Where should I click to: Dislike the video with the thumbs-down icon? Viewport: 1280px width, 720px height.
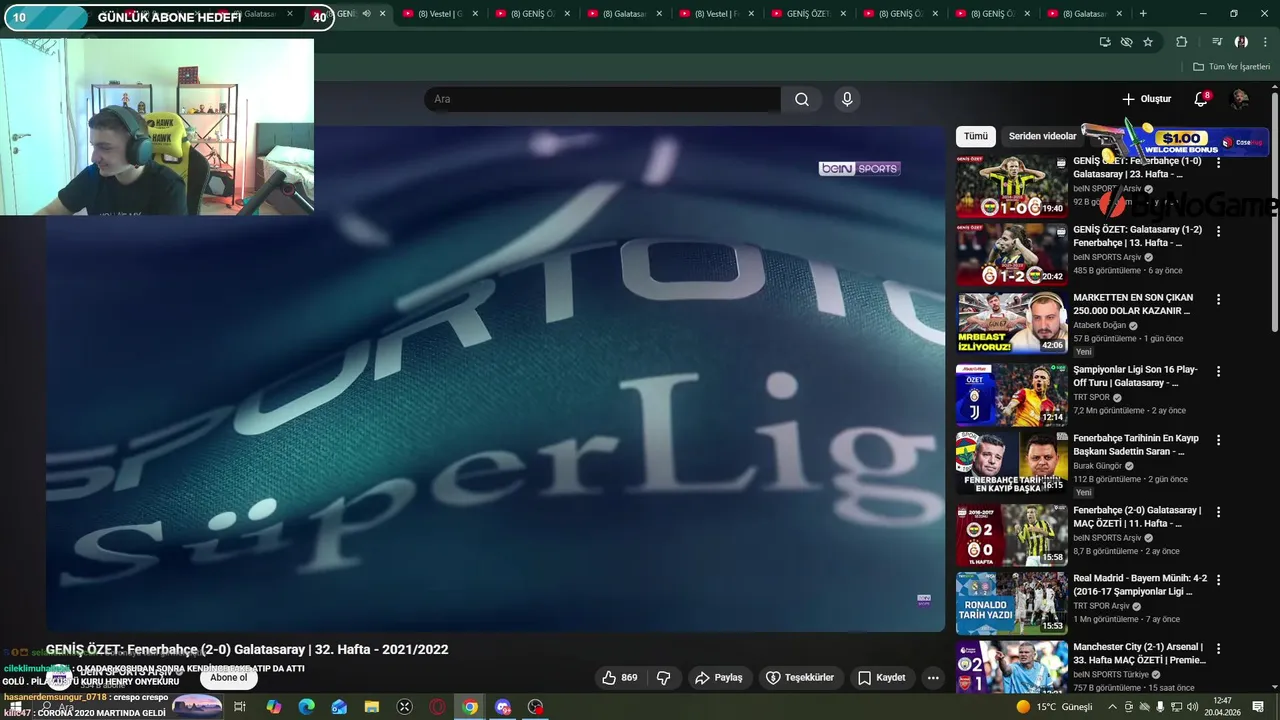663,678
